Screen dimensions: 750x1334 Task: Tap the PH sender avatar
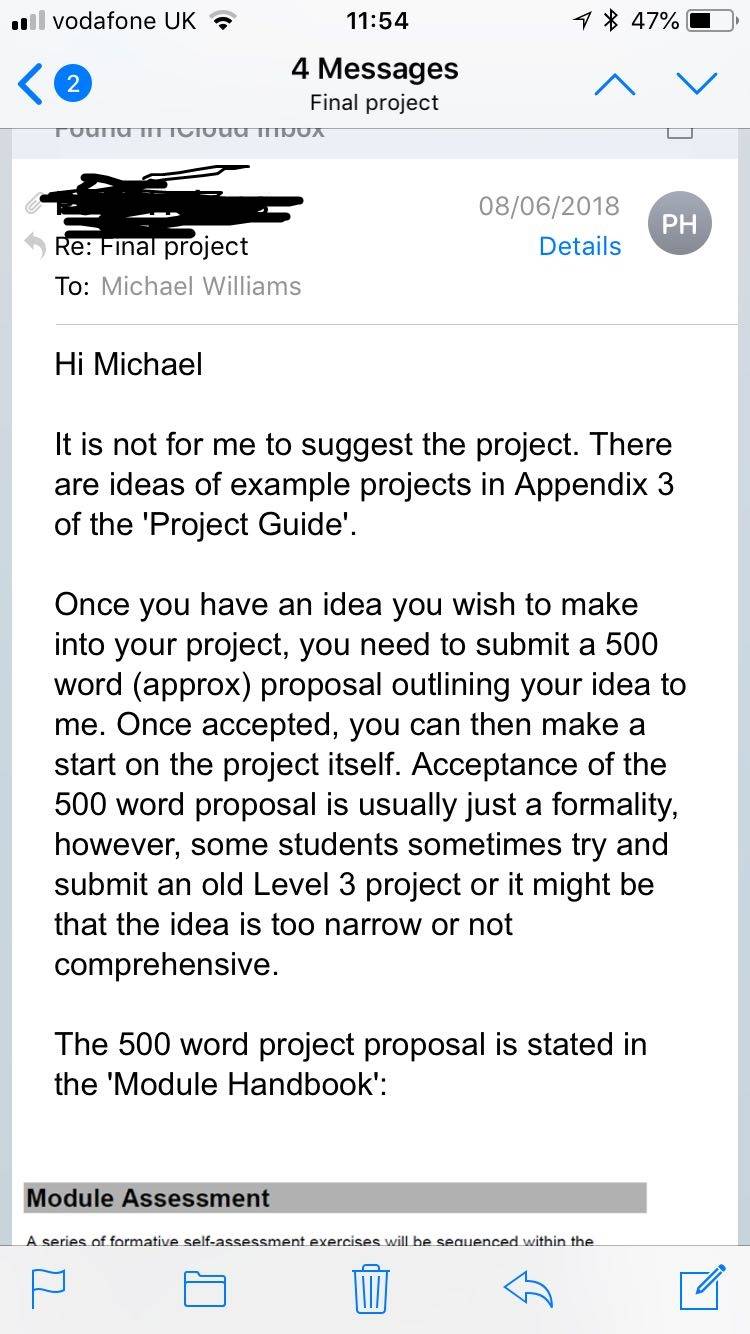[680, 223]
